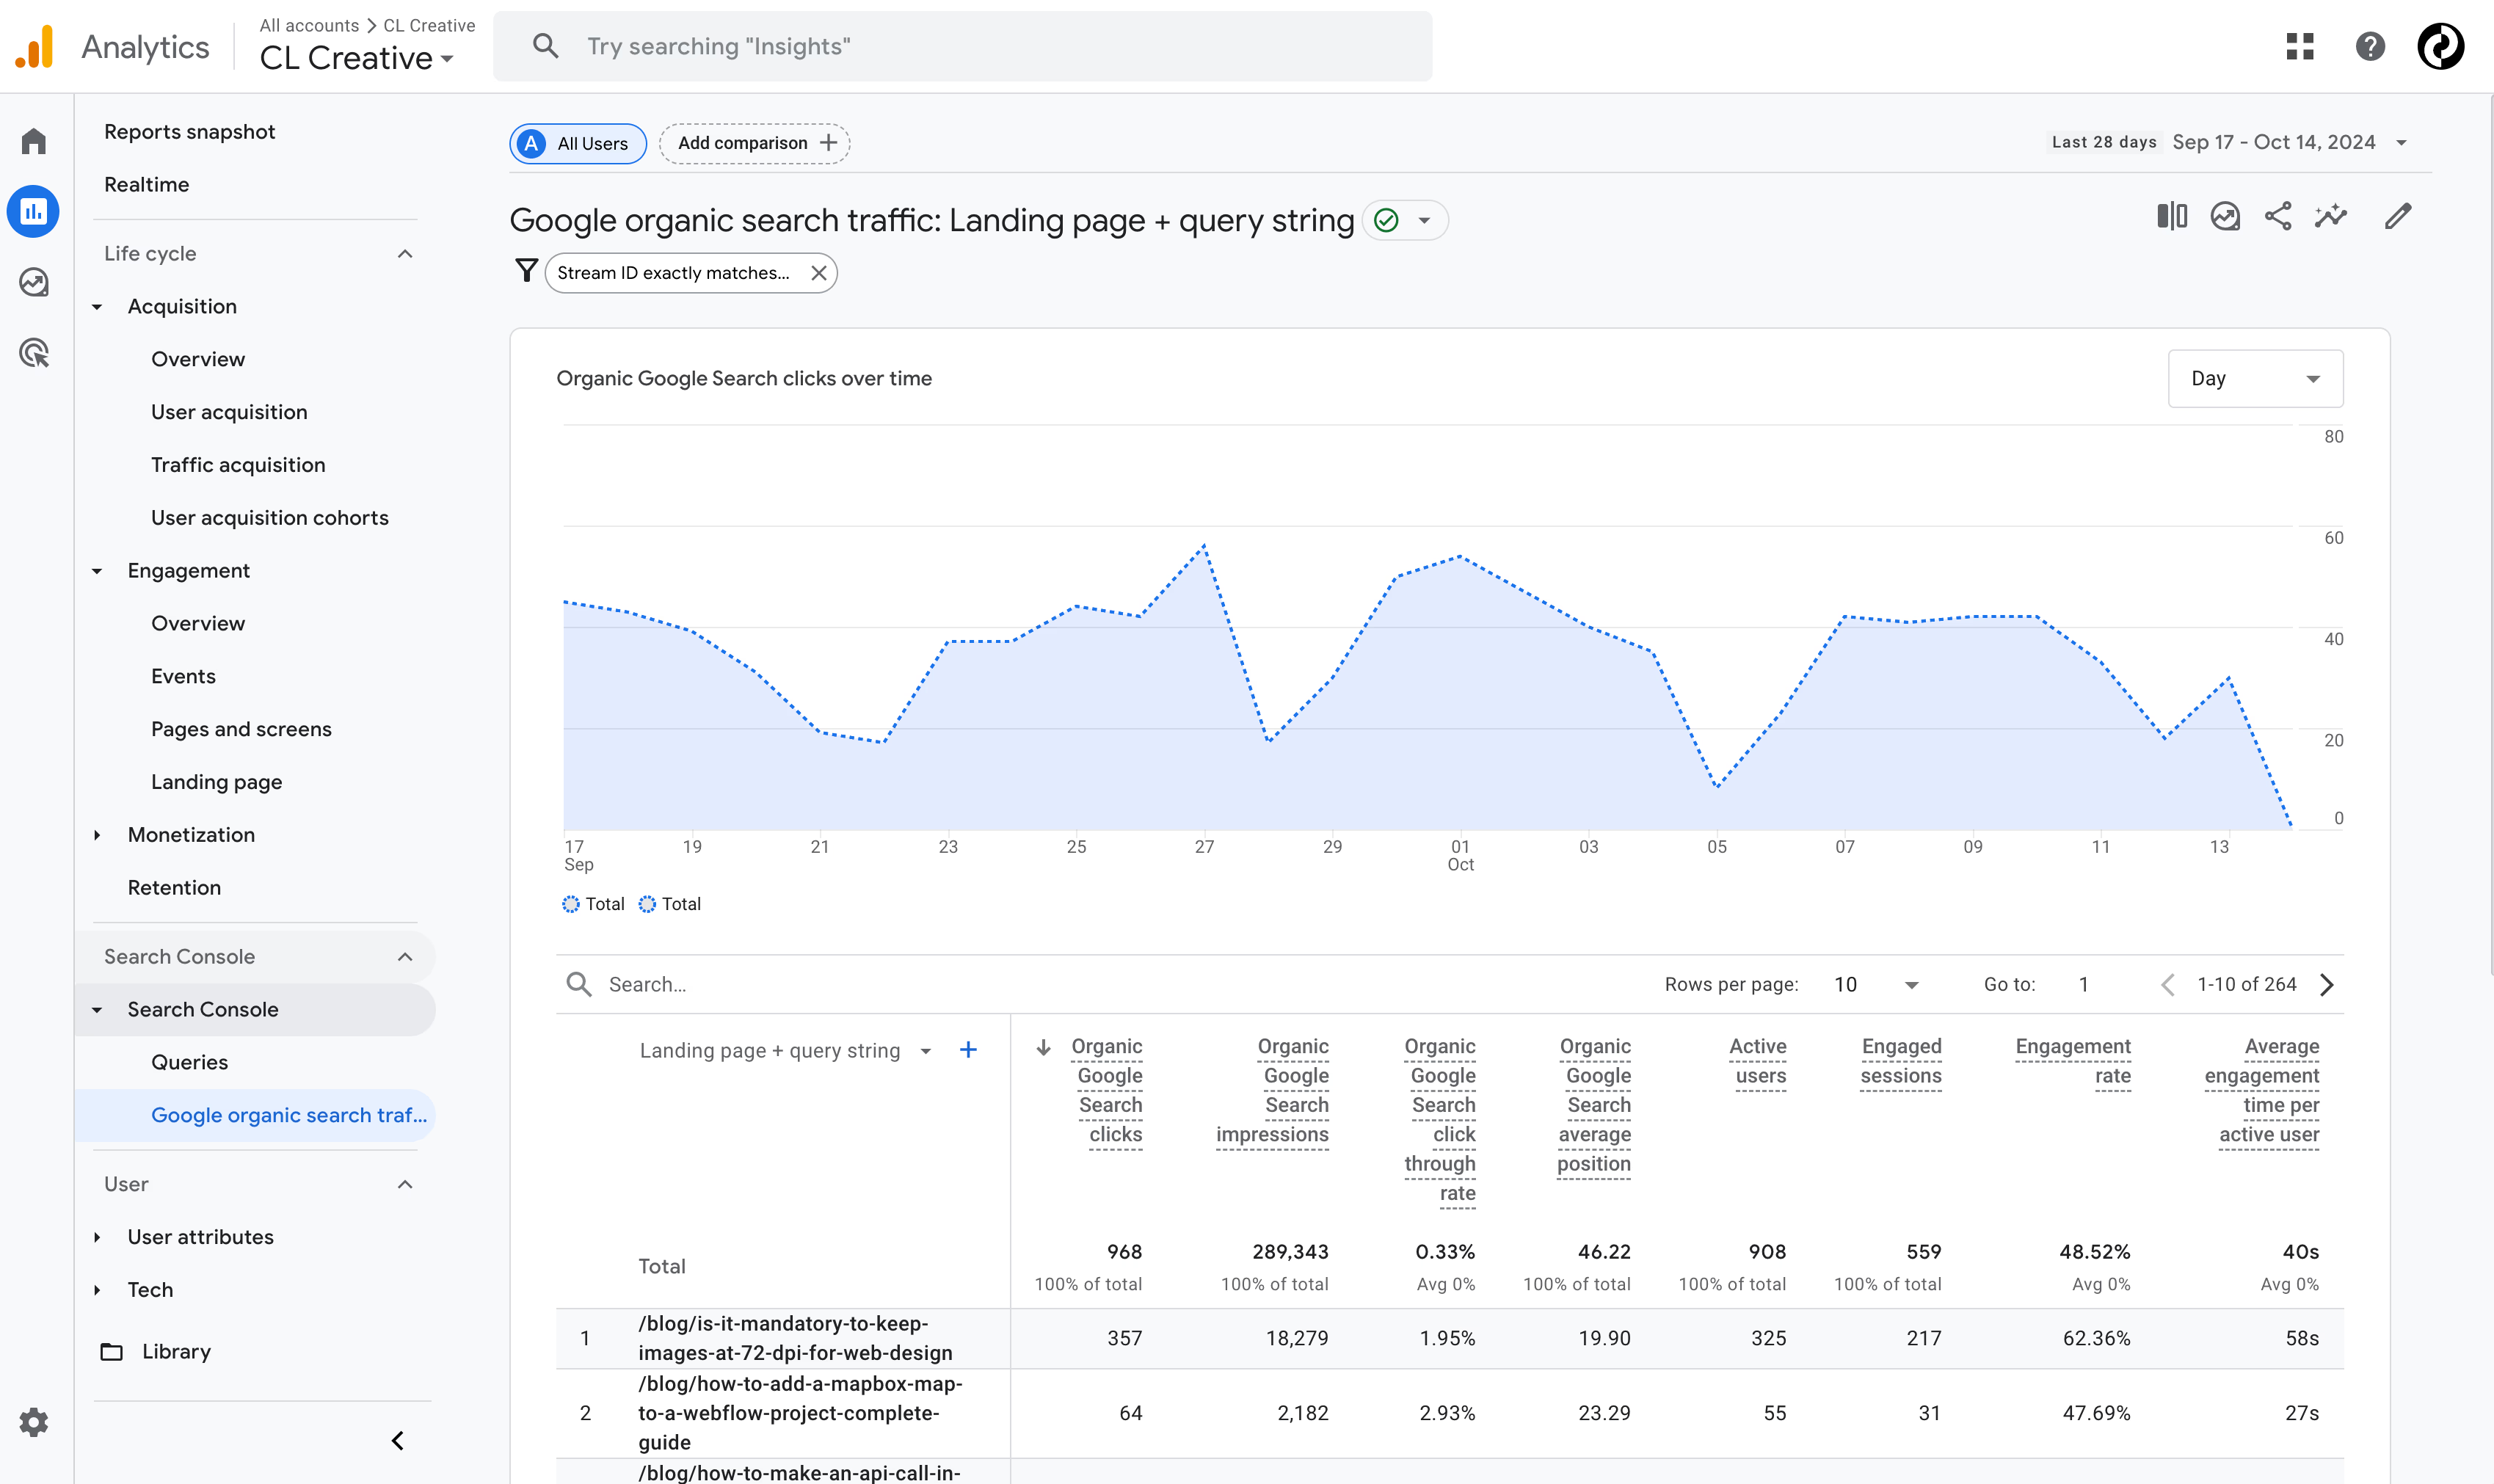This screenshot has width=2494, height=1484.
Task: Open the Landing page report link
Action: pyautogui.click(x=216, y=782)
